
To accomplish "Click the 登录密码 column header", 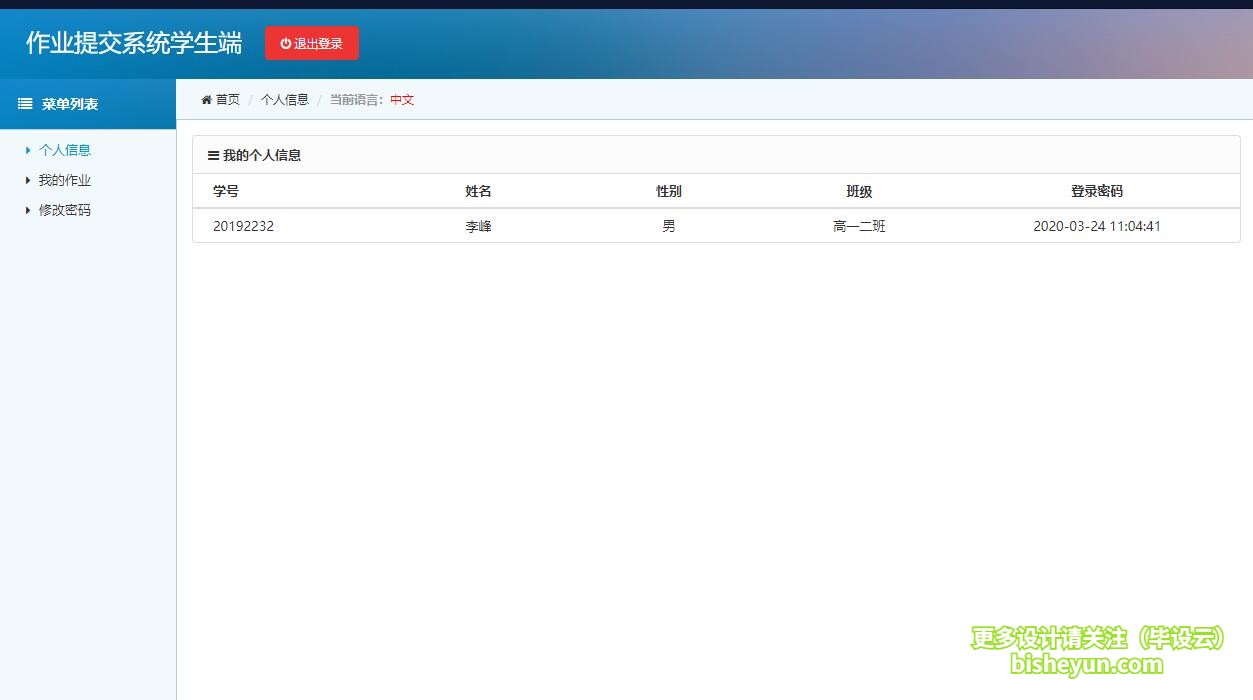I will point(1097,191).
